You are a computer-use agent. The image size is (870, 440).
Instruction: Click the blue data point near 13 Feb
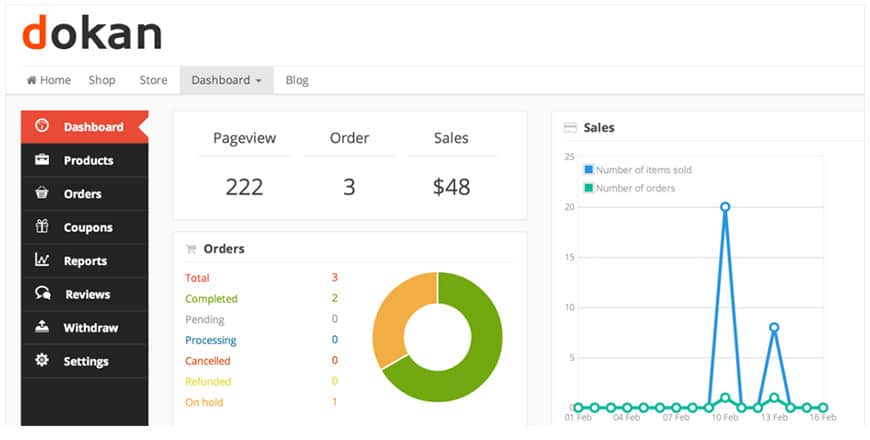click(774, 327)
